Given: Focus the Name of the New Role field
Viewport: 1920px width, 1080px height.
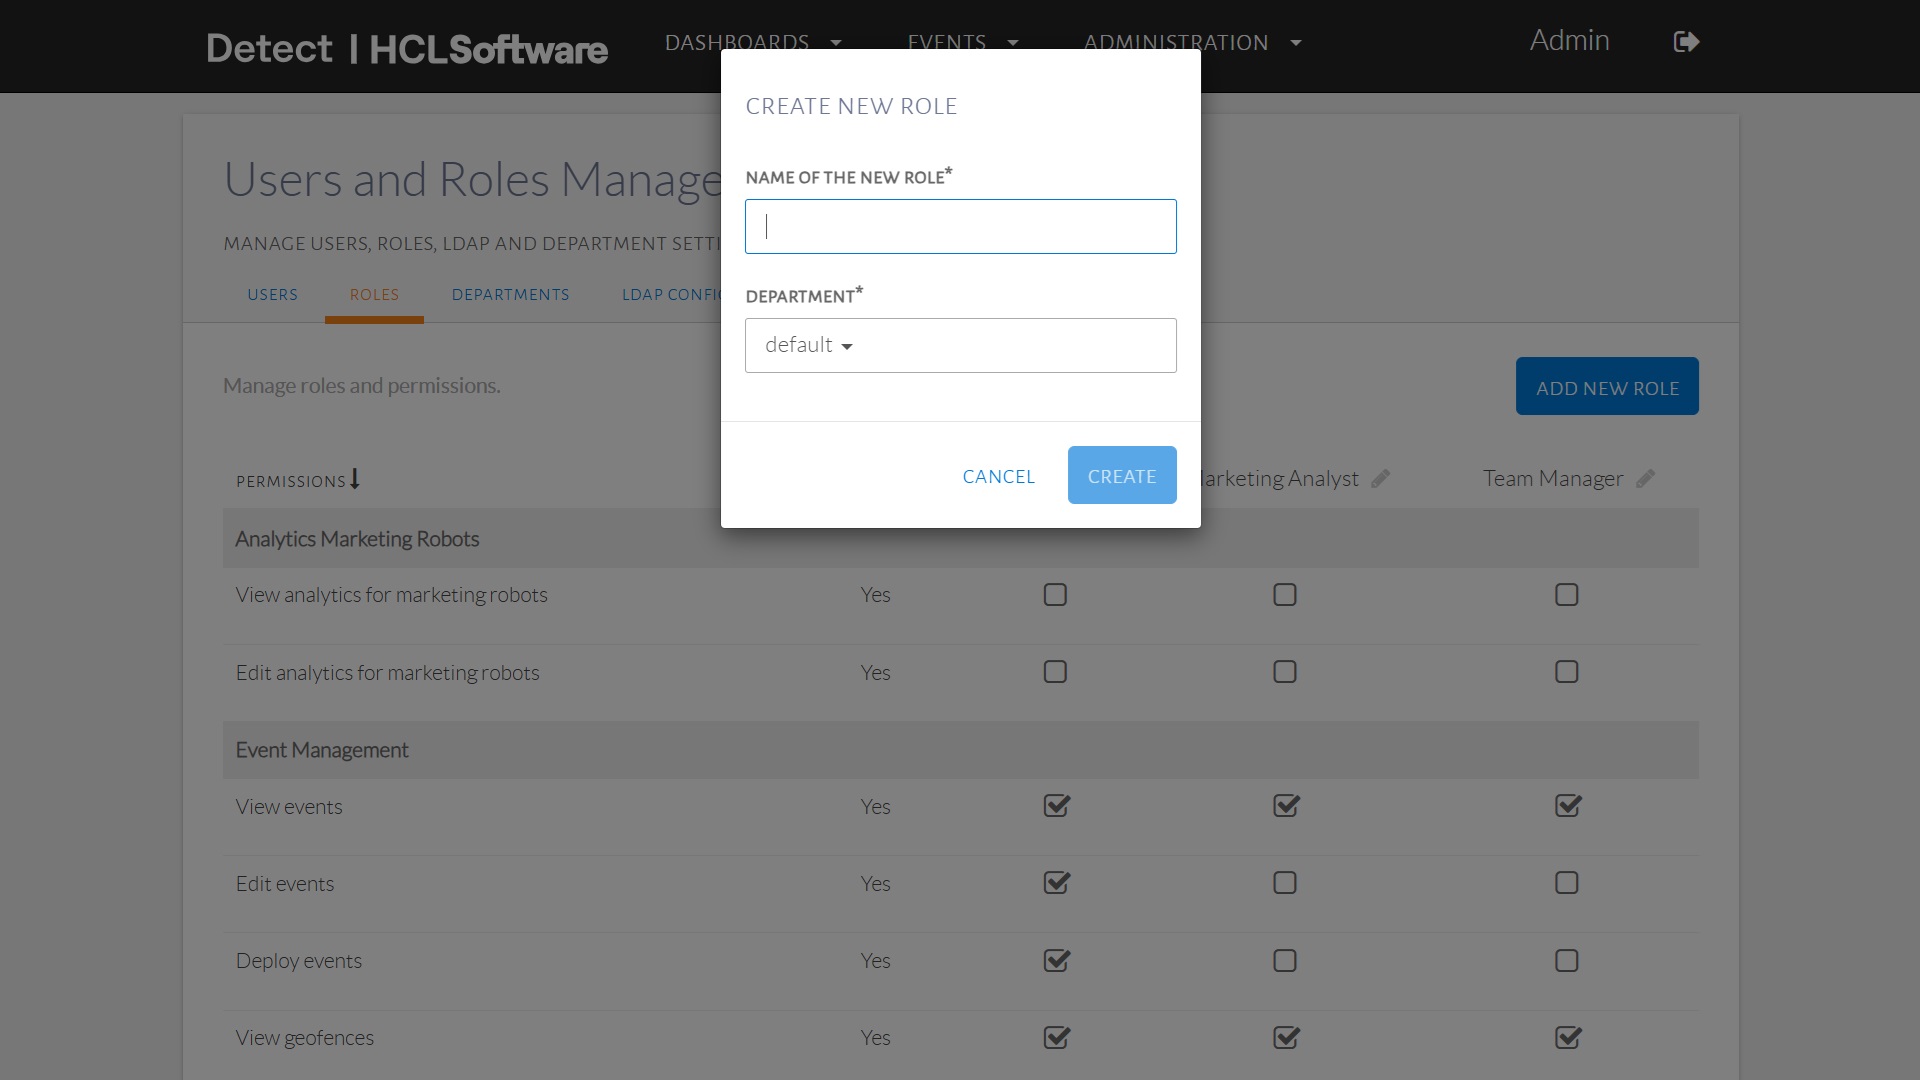Looking at the screenshot, I should (x=960, y=227).
